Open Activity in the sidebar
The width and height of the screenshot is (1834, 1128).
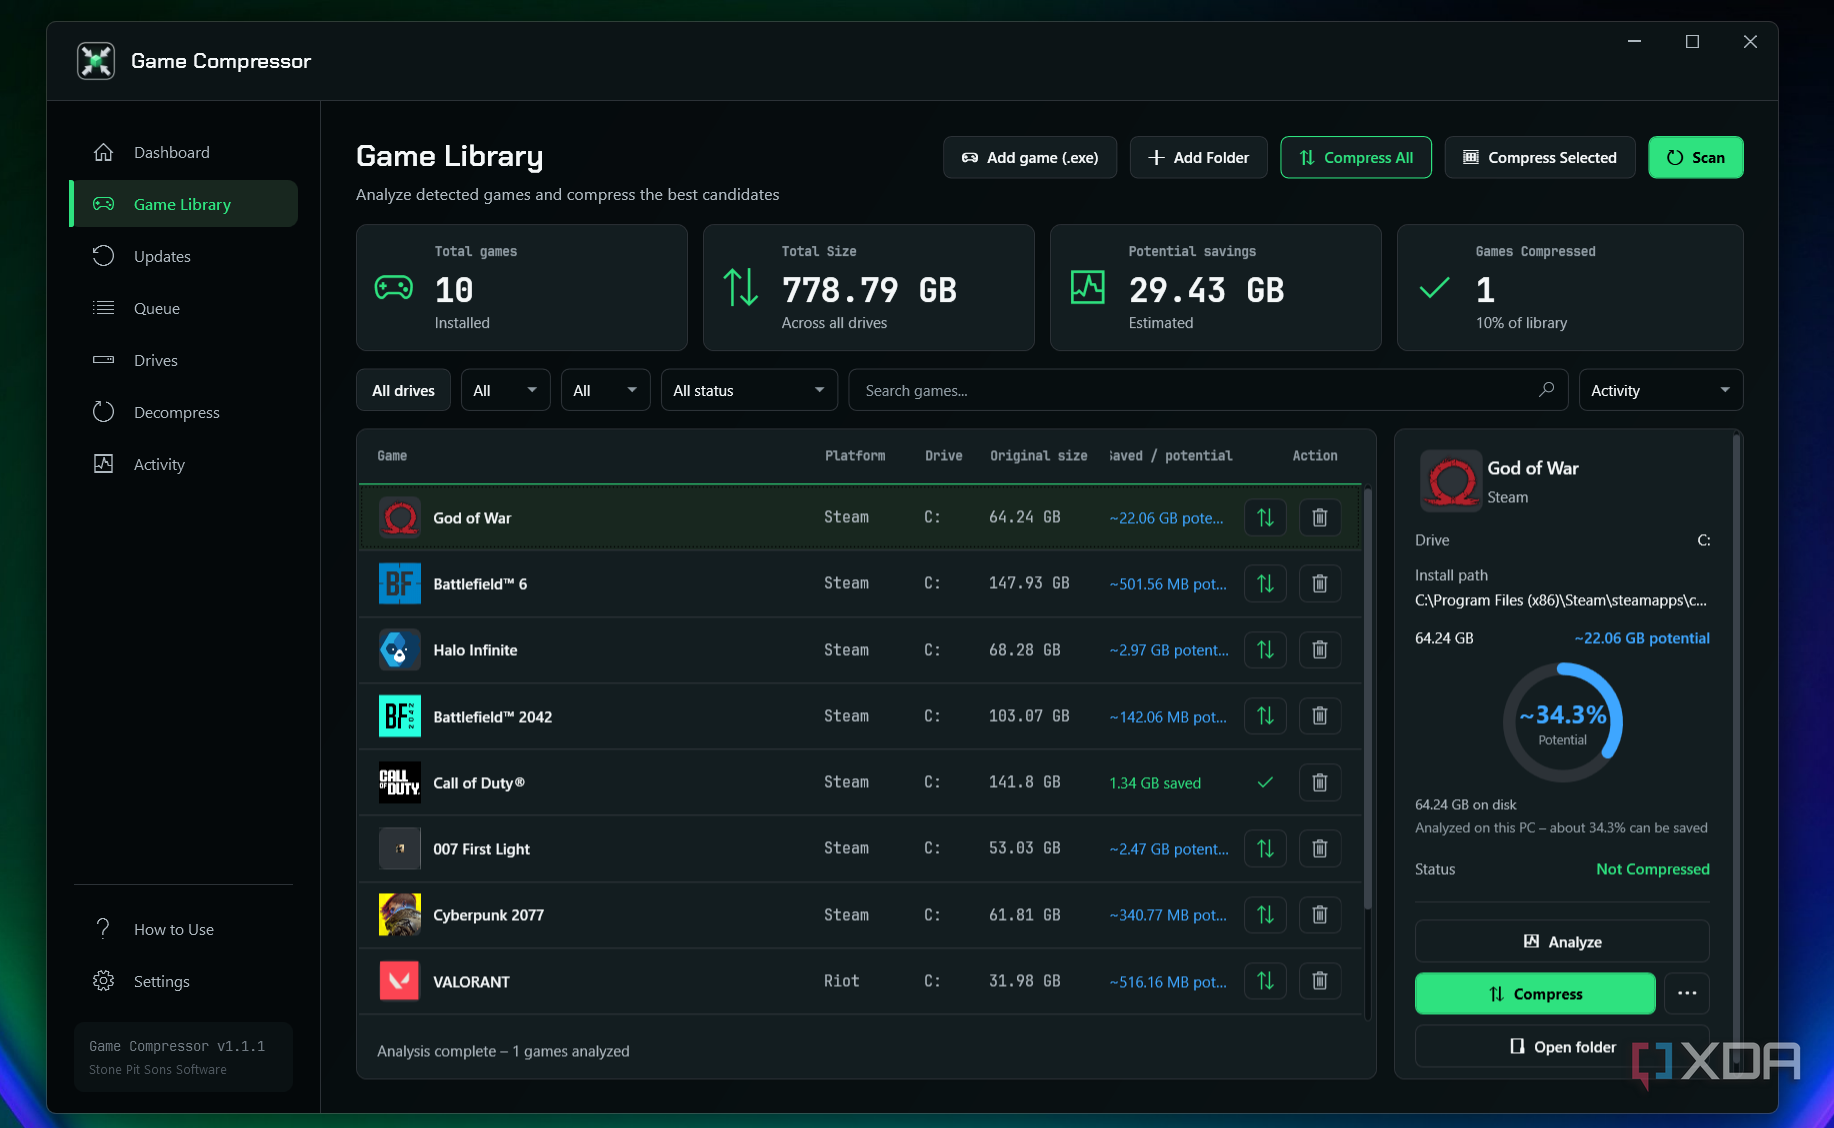[x=184, y=464]
